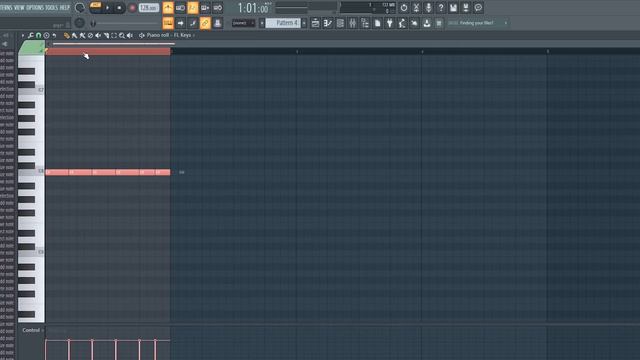The height and width of the screenshot is (360, 640).
Task: Click the last pink note in piano roll
Action: click(x=162, y=172)
